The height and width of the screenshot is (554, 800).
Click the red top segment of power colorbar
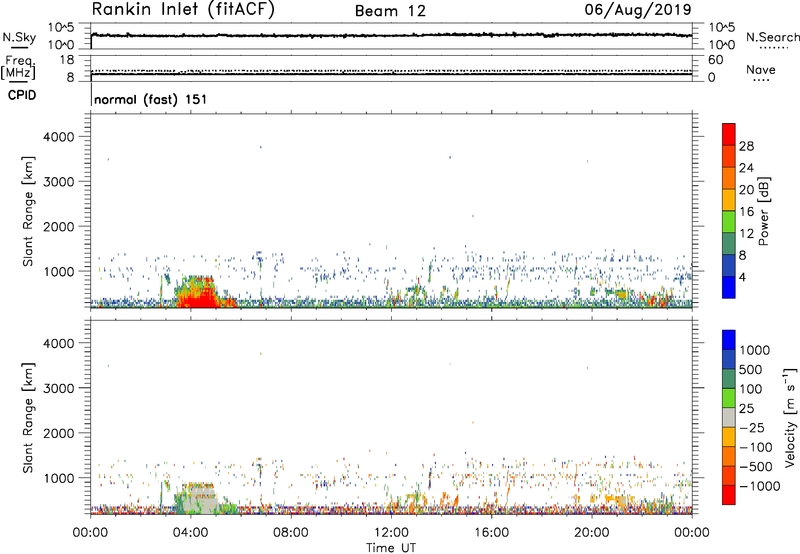click(x=729, y=134)
